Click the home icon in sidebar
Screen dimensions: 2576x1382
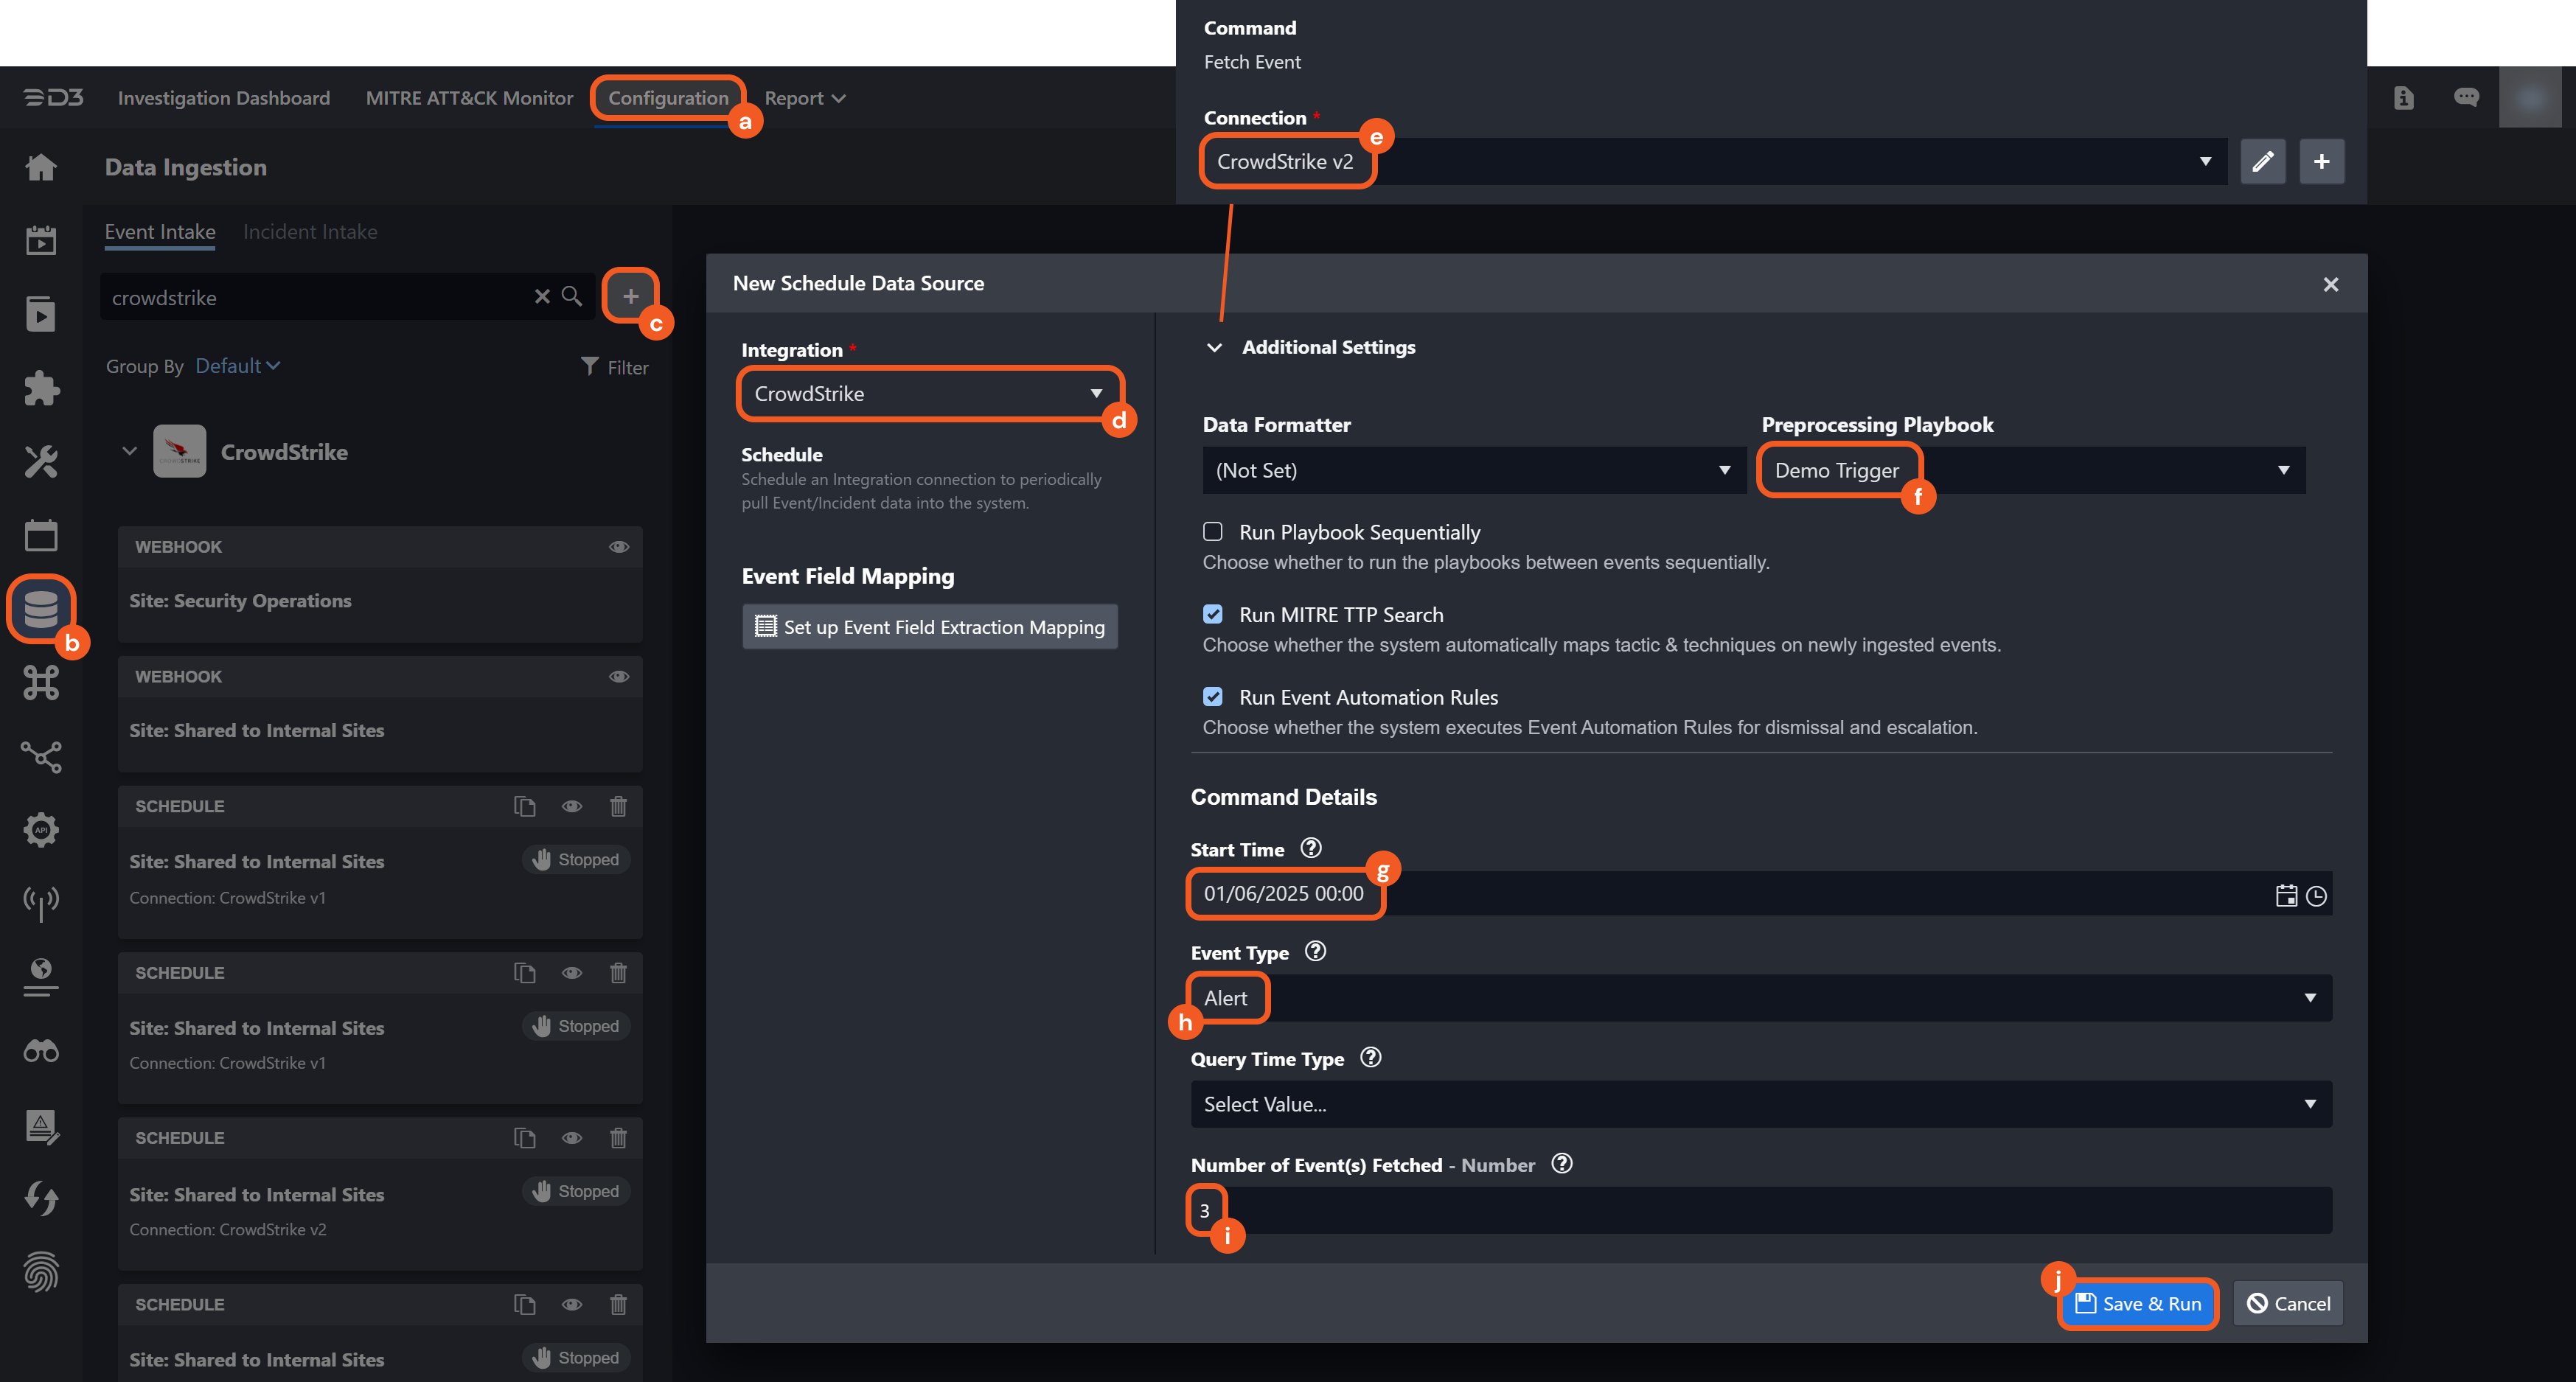coord(41,166)
